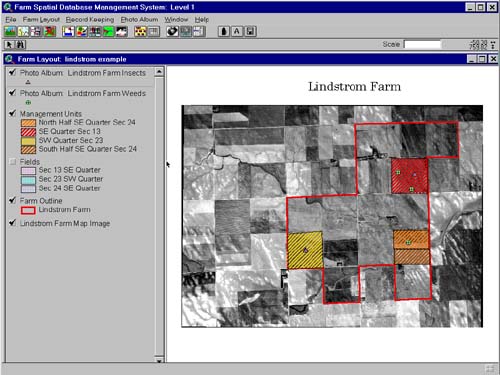Open the Photo Album menu
The image size is (500, 375).
(139, 20)
